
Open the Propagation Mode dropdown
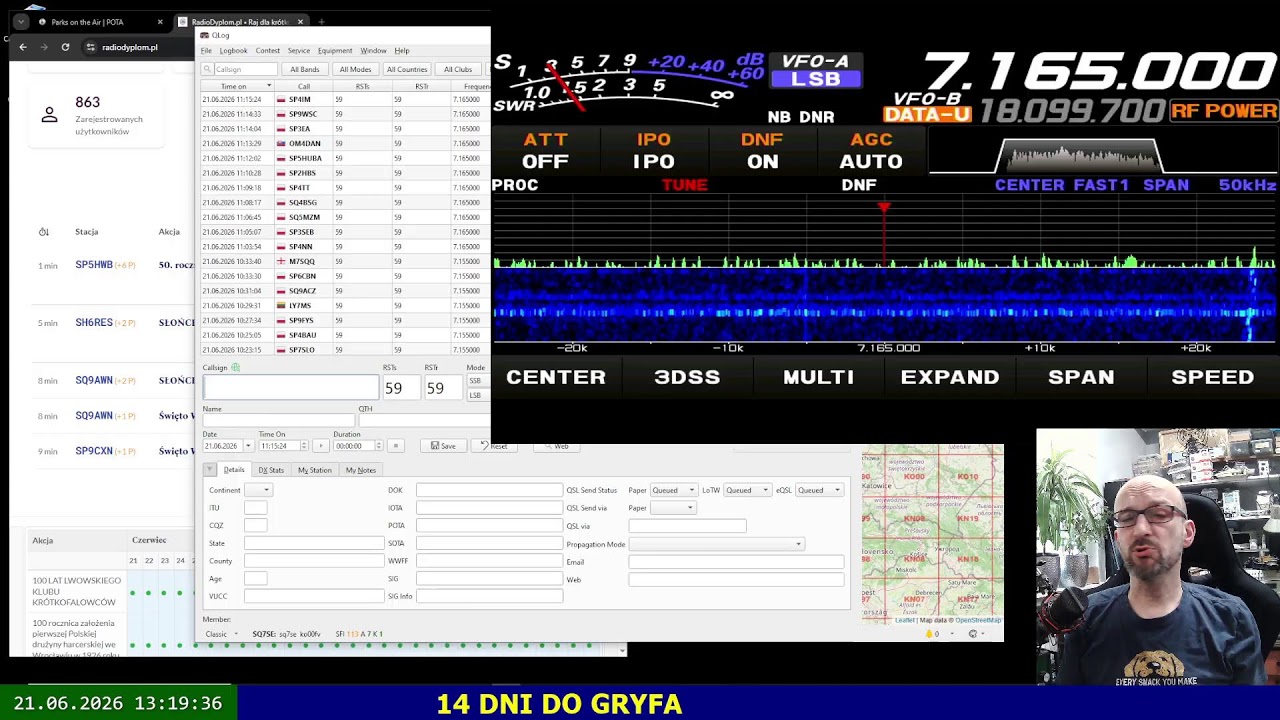click(x=716, y=544)
